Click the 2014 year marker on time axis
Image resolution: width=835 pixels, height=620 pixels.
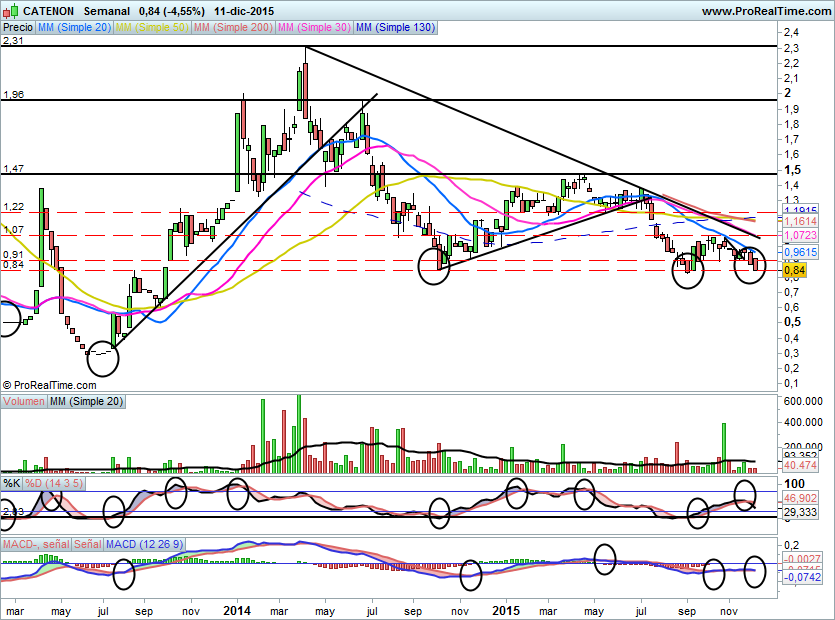coord(237,609)
